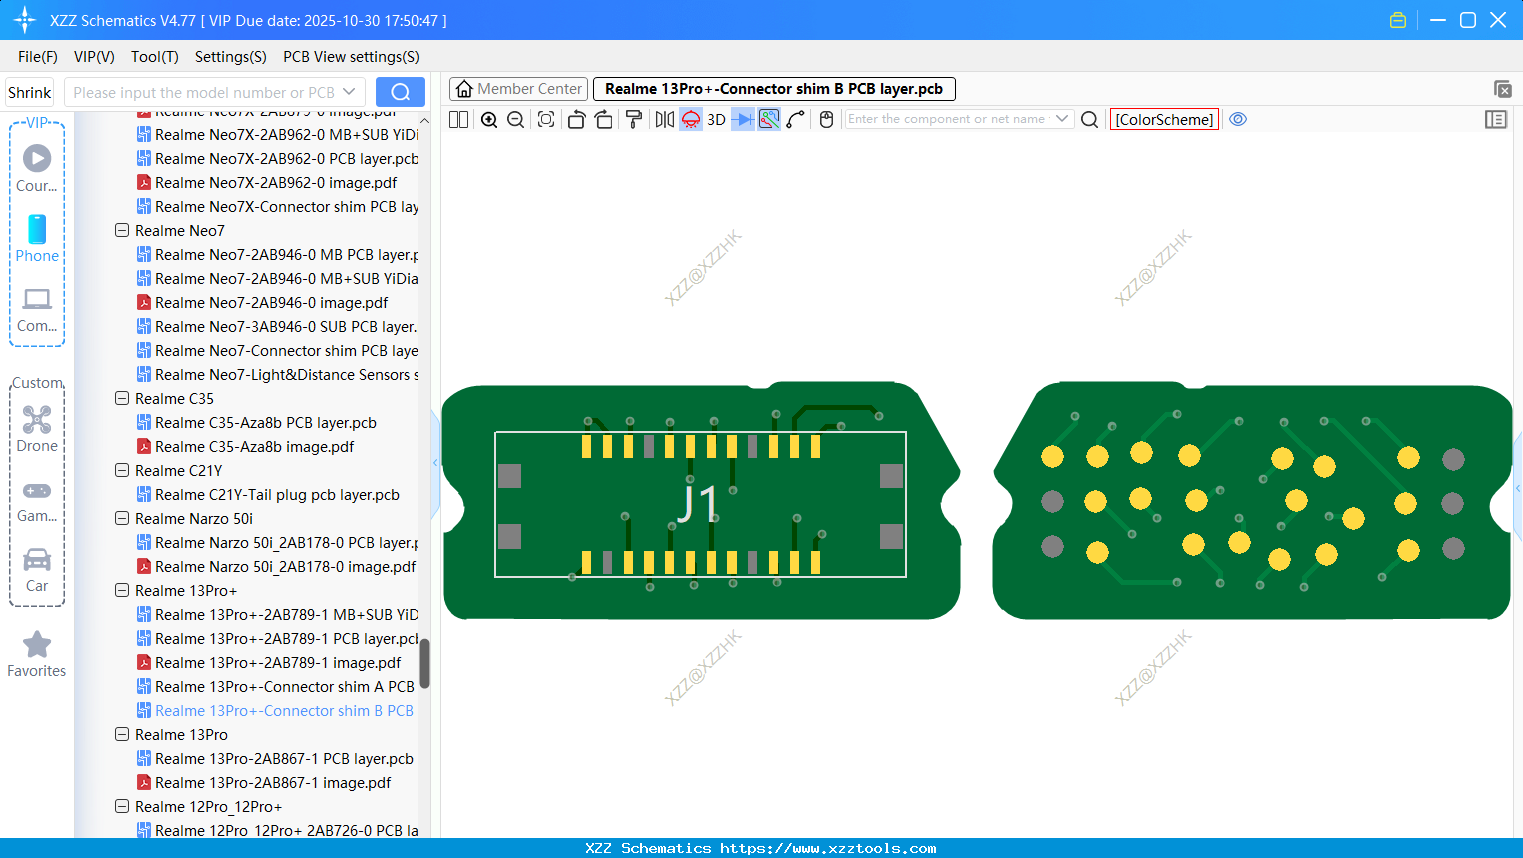Collapse the Realme 12Pro_12Pro+ folder
1523x858 pixels.
[x=122, y=807]
